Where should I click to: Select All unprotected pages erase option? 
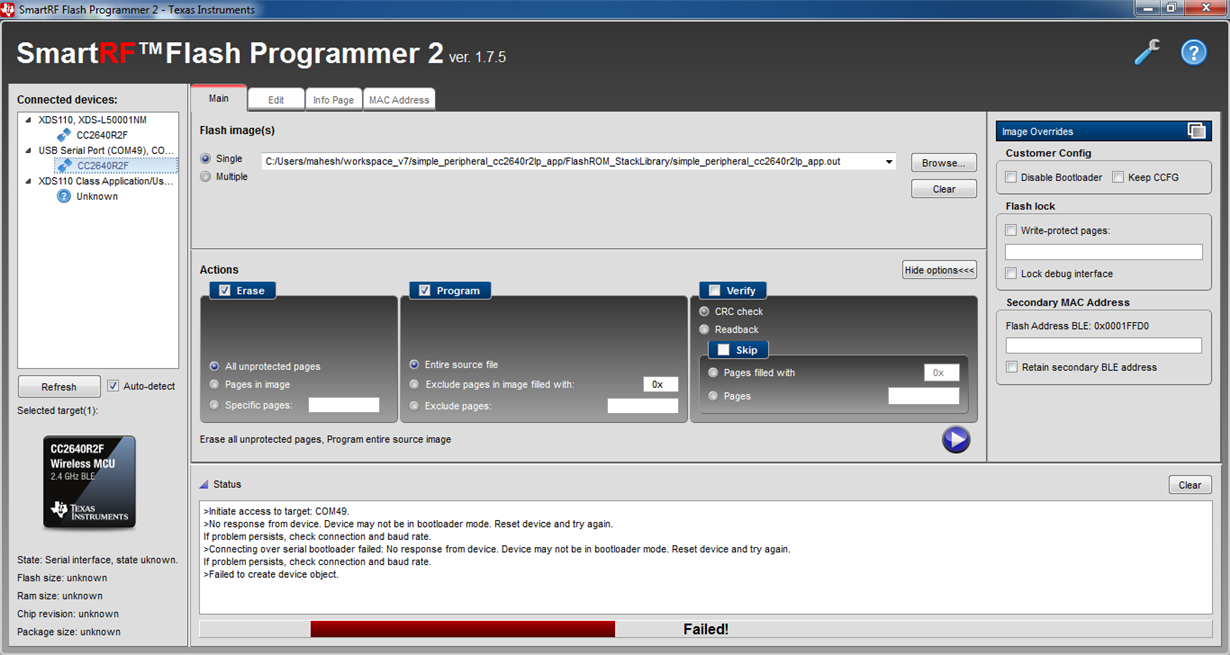pyautogui.click(x=215, y=366)
